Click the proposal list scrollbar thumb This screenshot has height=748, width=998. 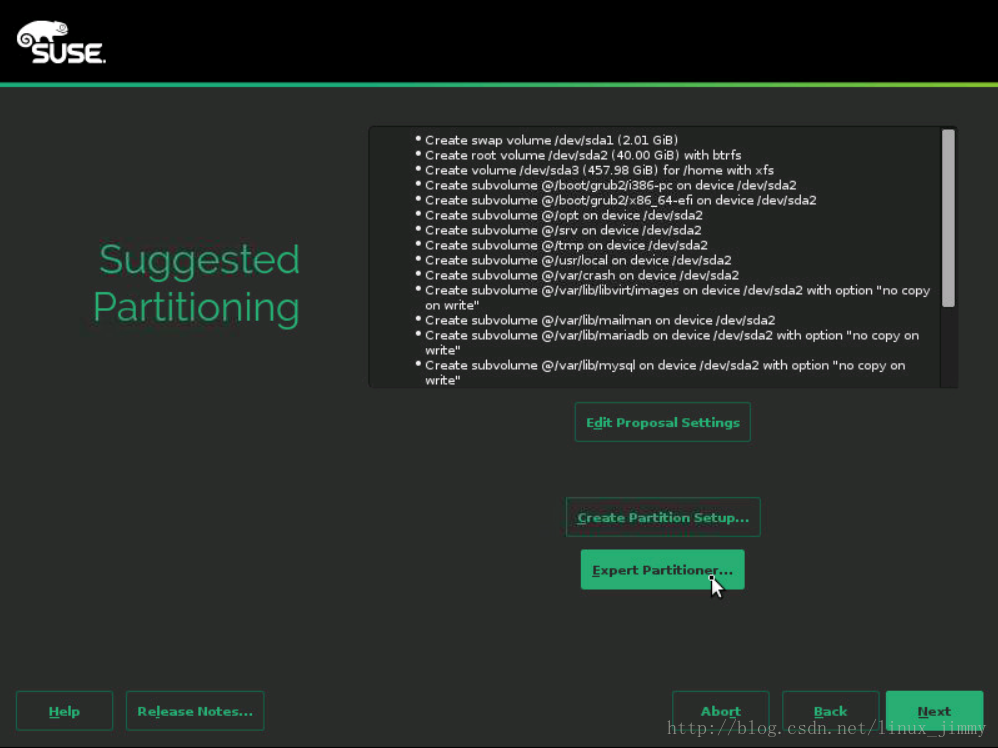tap(948, 218)
